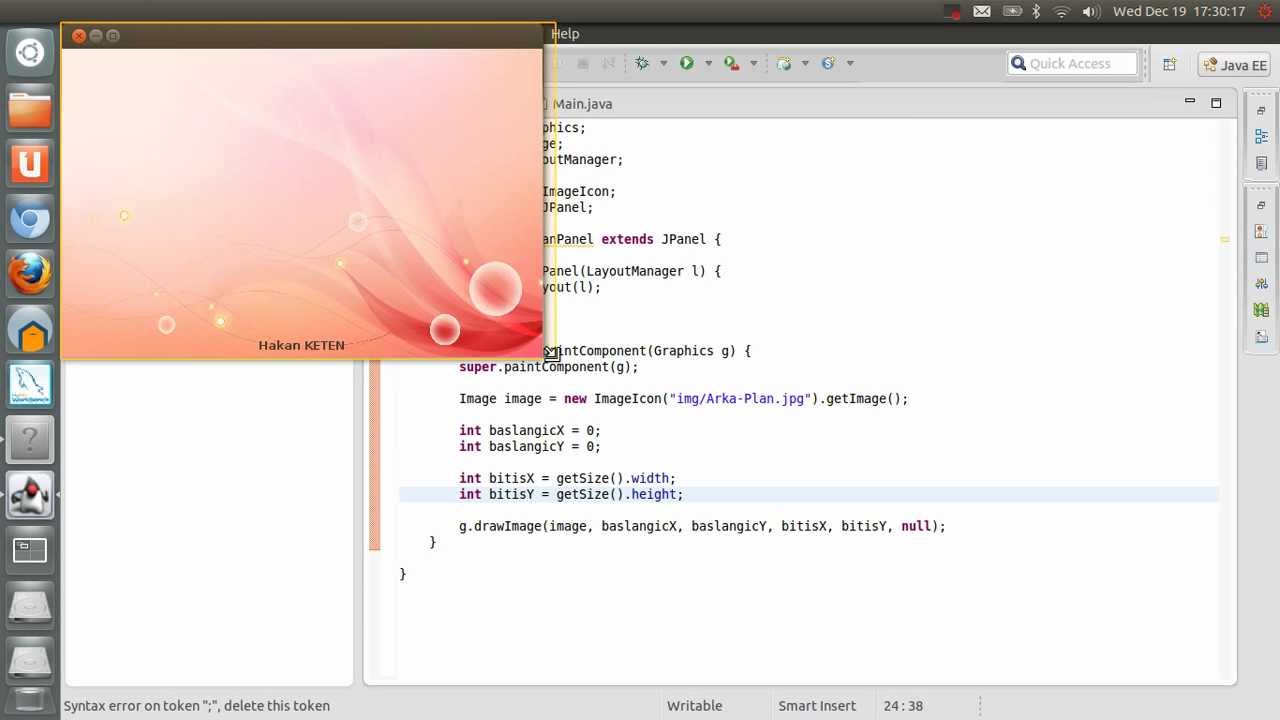
Task: Open the dropdown arrow beside Debug icon
Action: [664, 63]
